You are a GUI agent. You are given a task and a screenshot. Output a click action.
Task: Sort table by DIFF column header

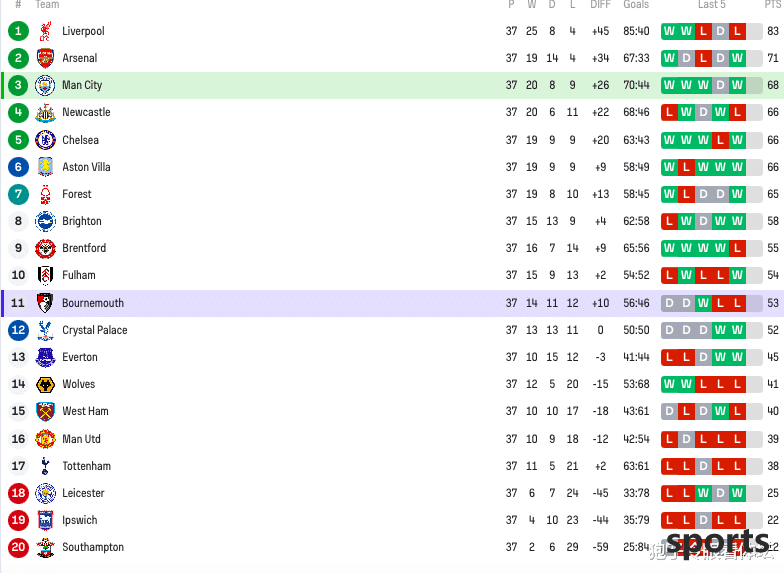click(600, 4)
